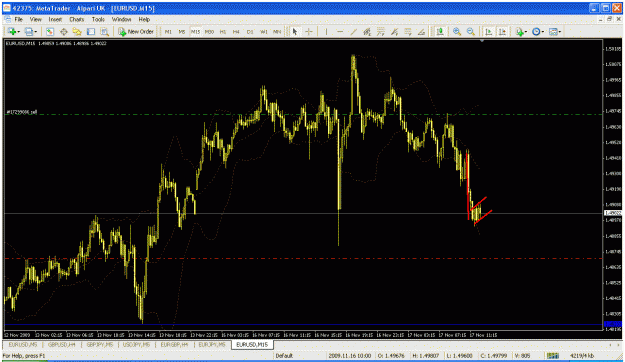
Task: Pick the Equidistant Channel tool
Action: pos(367,31)
